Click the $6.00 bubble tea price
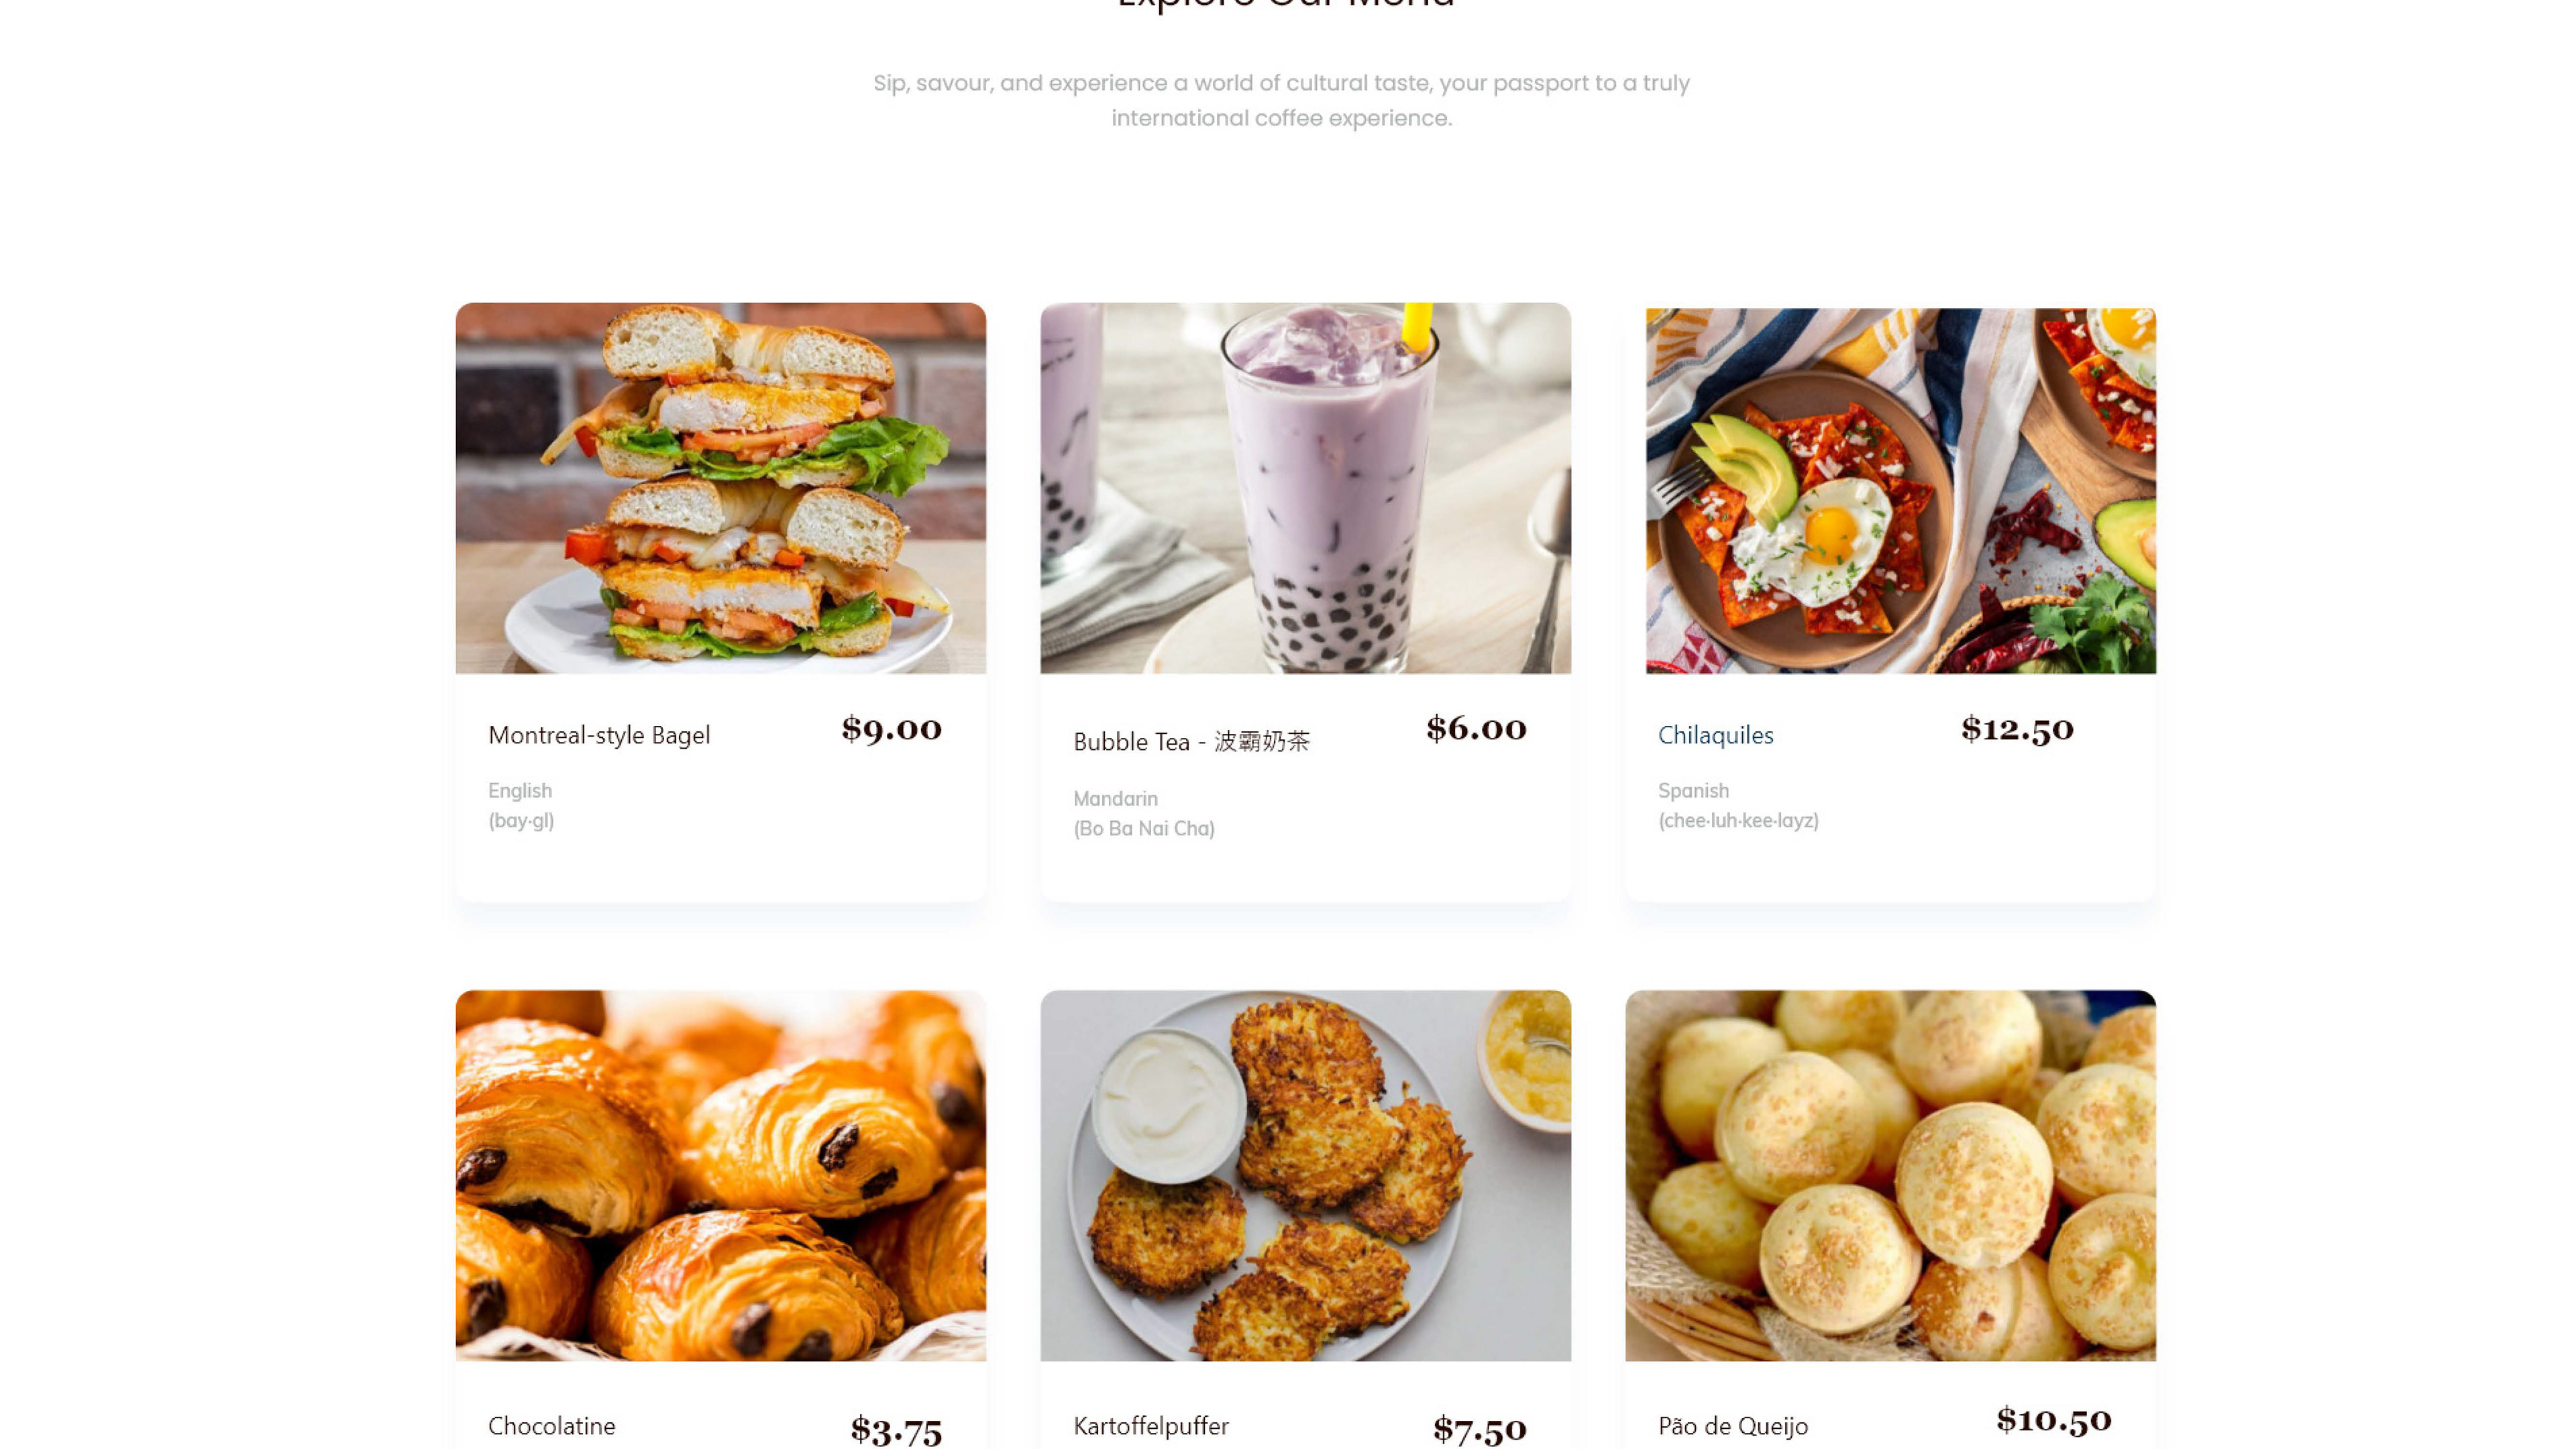The height and width of the screenshot is (1449, 2576). pyautogui.click(x=1476, y=729)
